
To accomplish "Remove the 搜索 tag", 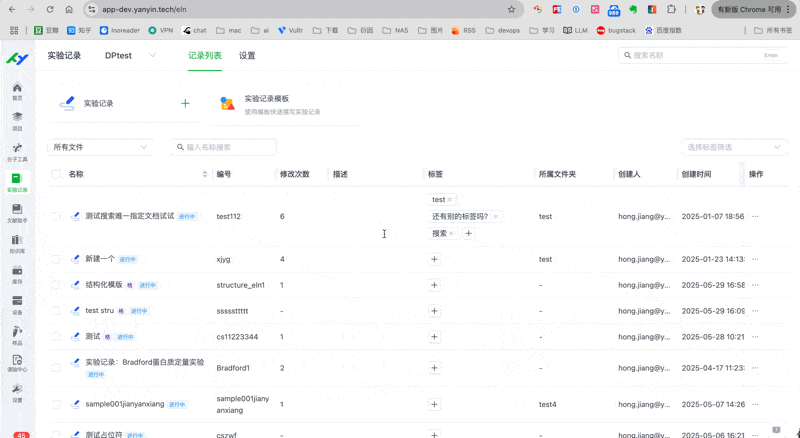I will [x=451, y=233].
